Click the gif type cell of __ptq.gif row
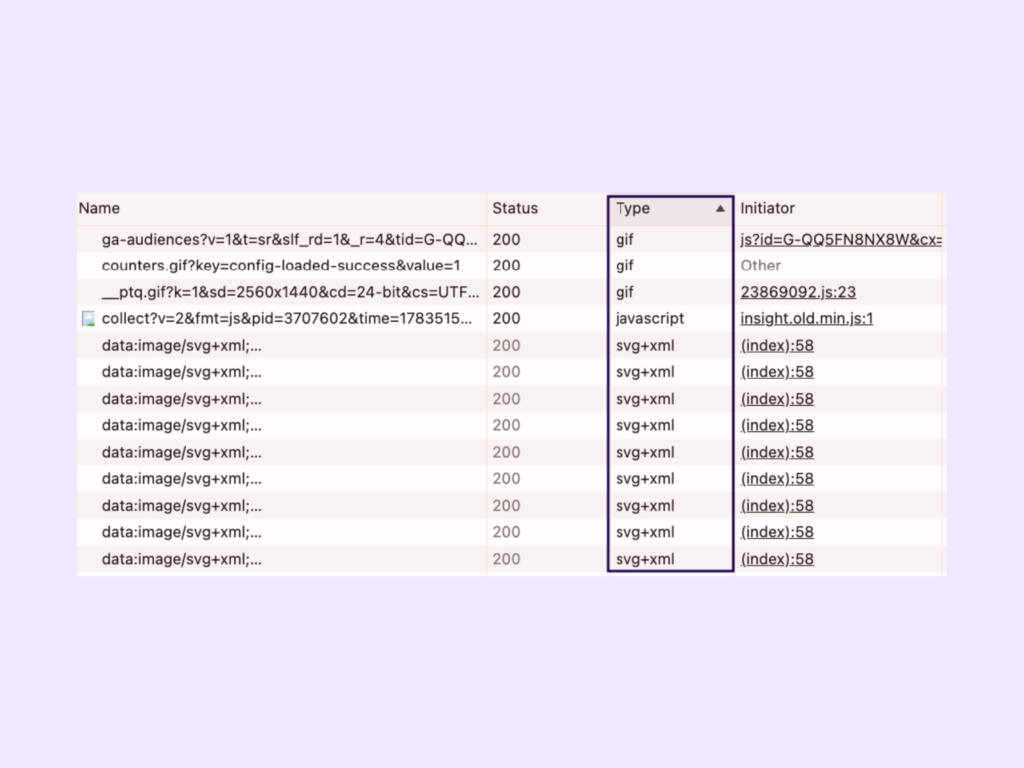This screenshot has width=1024, height=768. coord(624,293)
